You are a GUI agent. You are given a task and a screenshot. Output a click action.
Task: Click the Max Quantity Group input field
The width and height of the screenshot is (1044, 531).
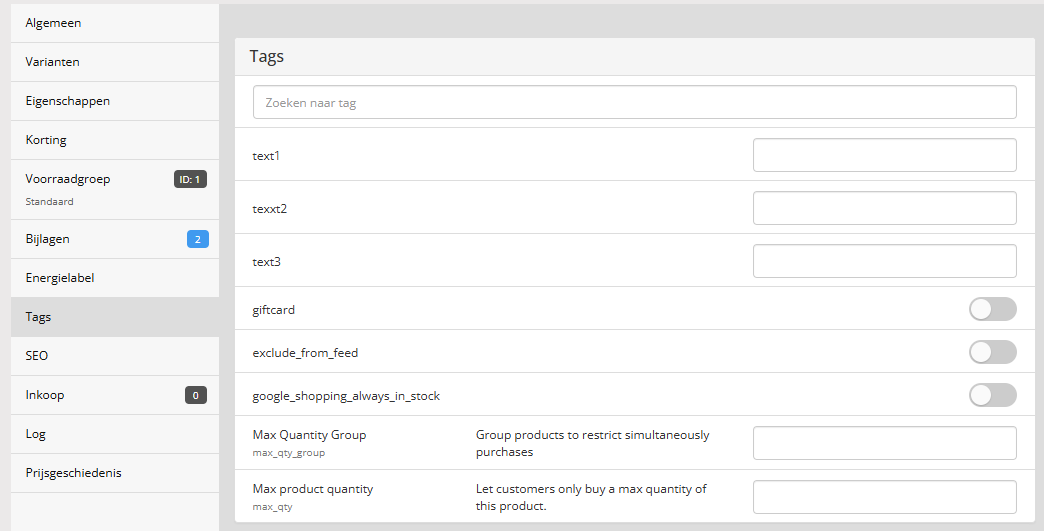tap(885, 443)
